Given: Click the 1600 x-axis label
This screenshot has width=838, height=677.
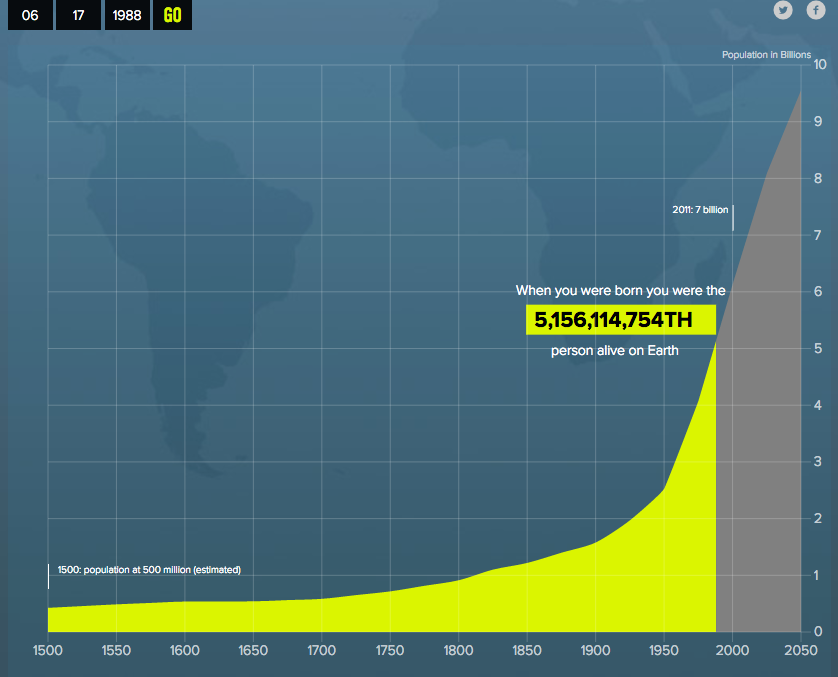Looking at the screenshot, I should pyautogui.click(x=184, y=650).
